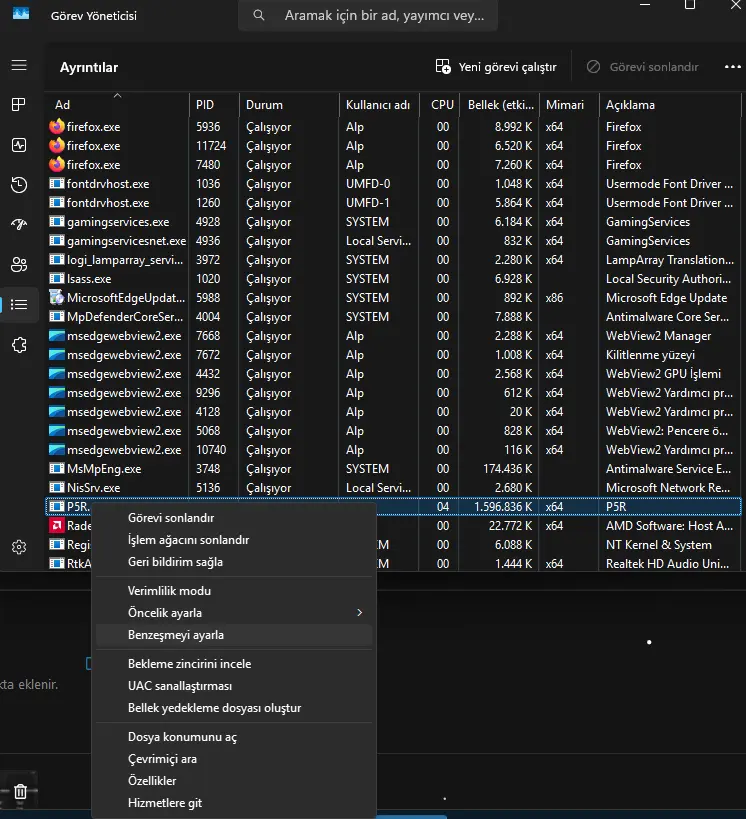746x819 pixels.
Task: Open Task Manager settings gear
Action: (19, 547)
